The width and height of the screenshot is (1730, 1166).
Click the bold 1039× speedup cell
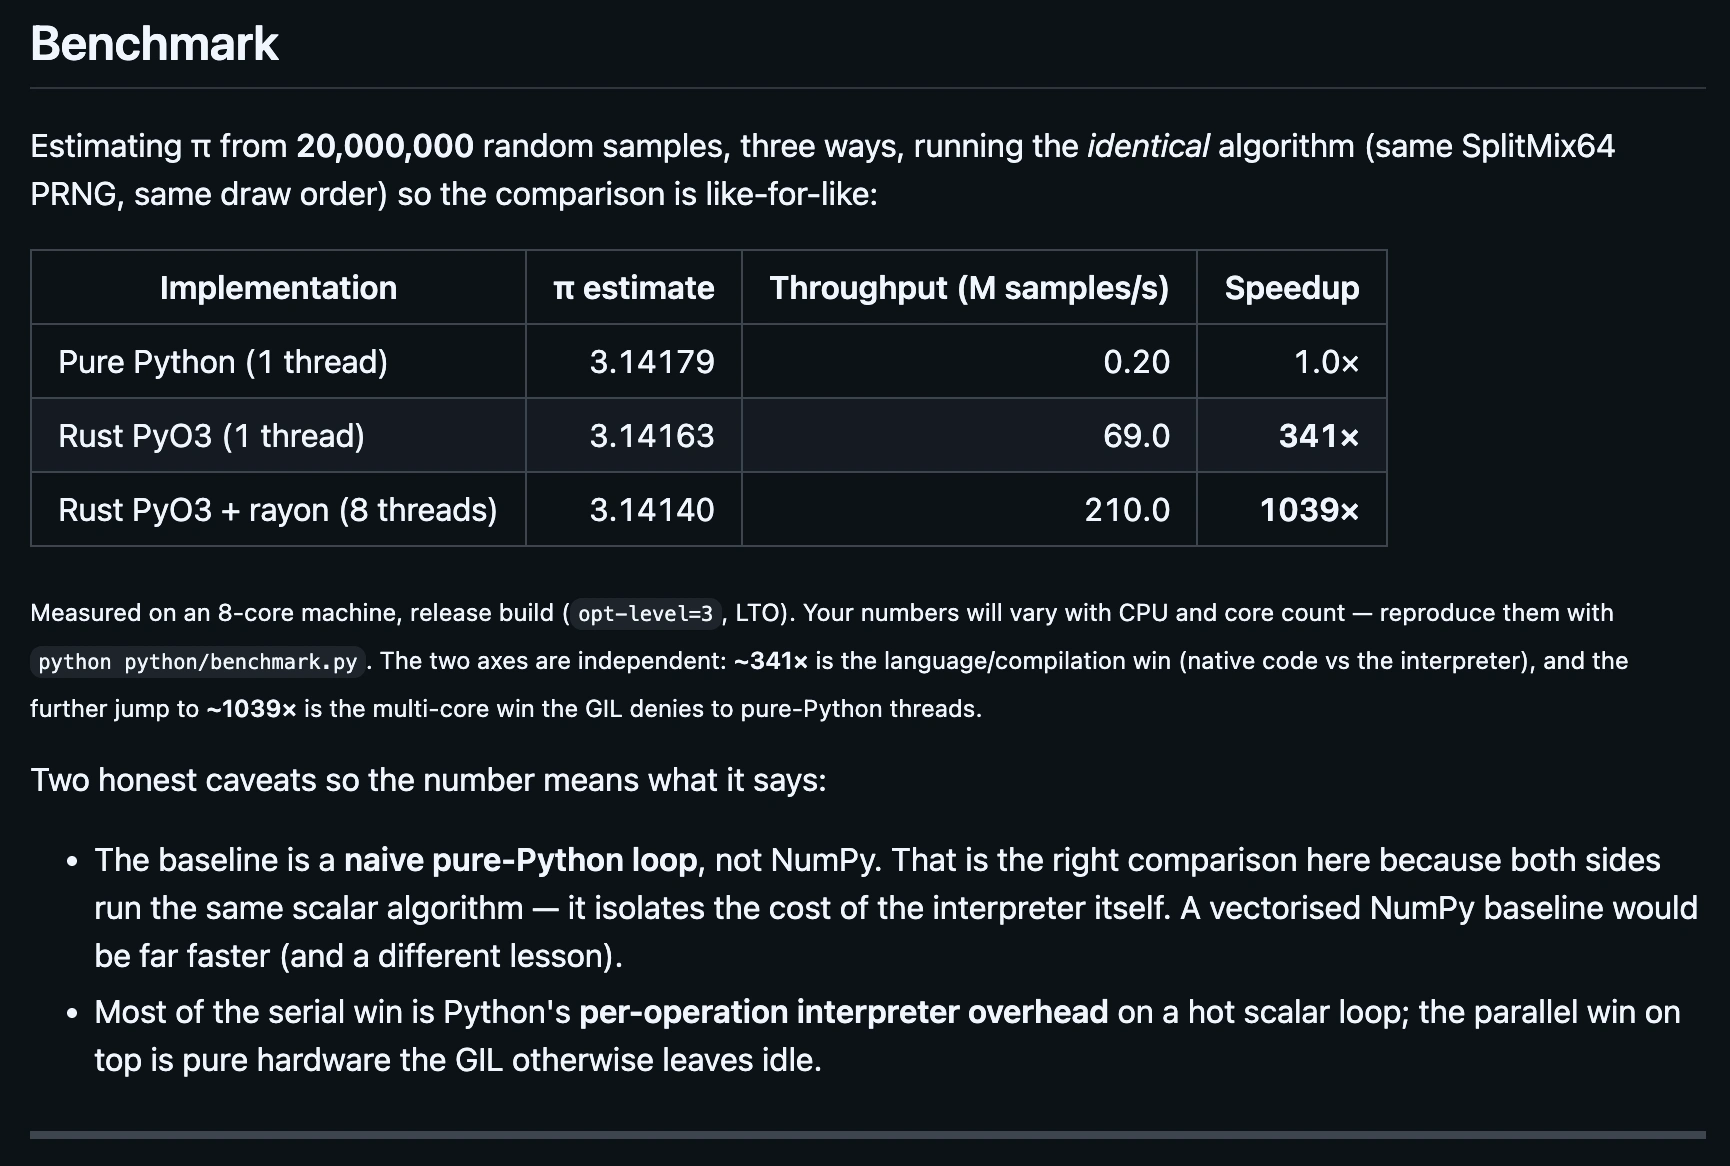click(x=1309, y=510)
